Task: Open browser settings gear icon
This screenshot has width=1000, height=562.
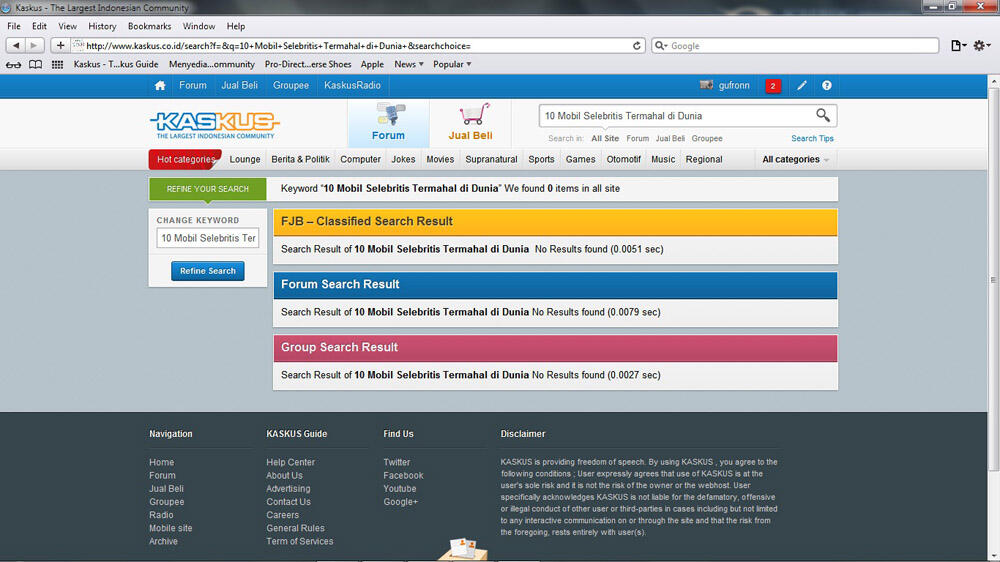Action: (981, 45)
